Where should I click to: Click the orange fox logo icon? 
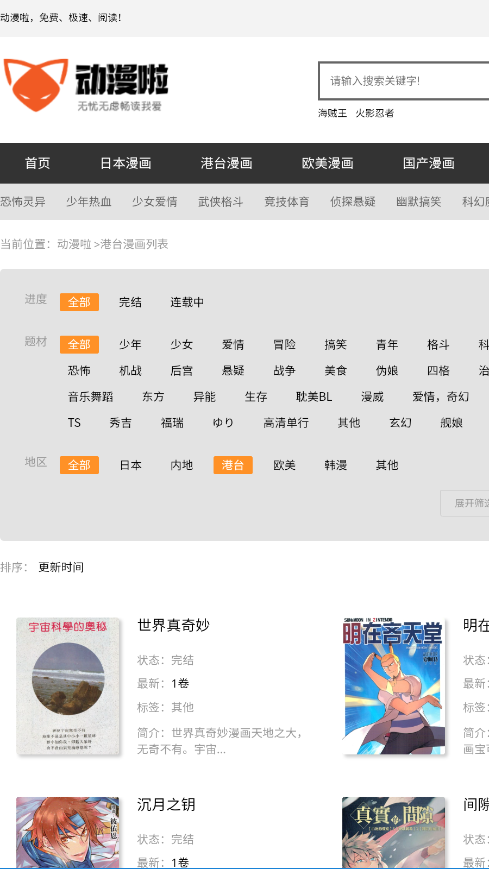click(x=36, y=85)
